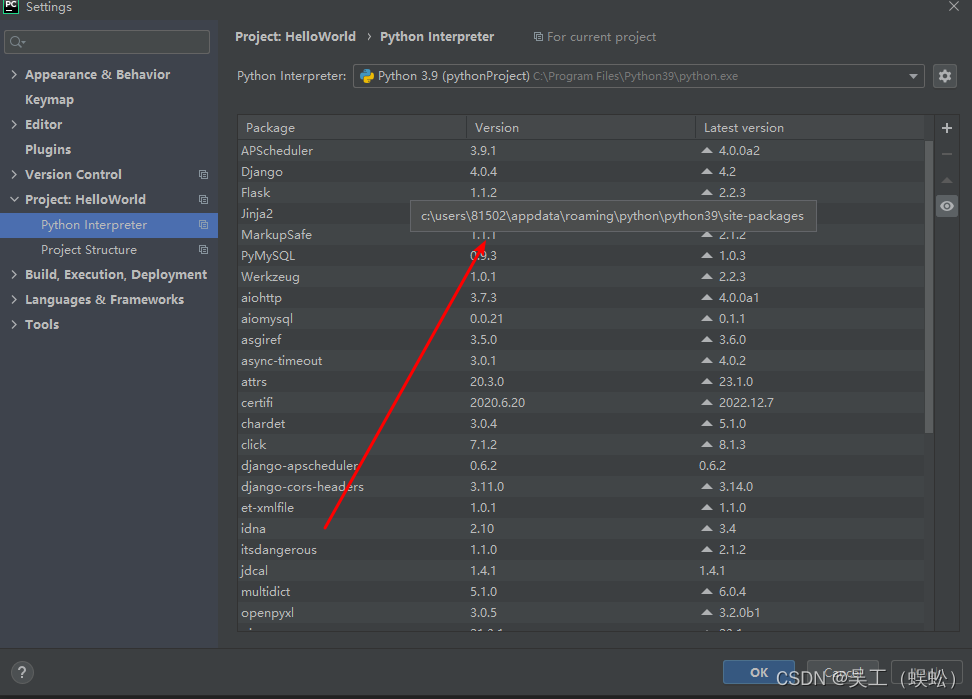972x699 pixels.
Task: Select the openpyxl package row
Action: click(581, 613)
